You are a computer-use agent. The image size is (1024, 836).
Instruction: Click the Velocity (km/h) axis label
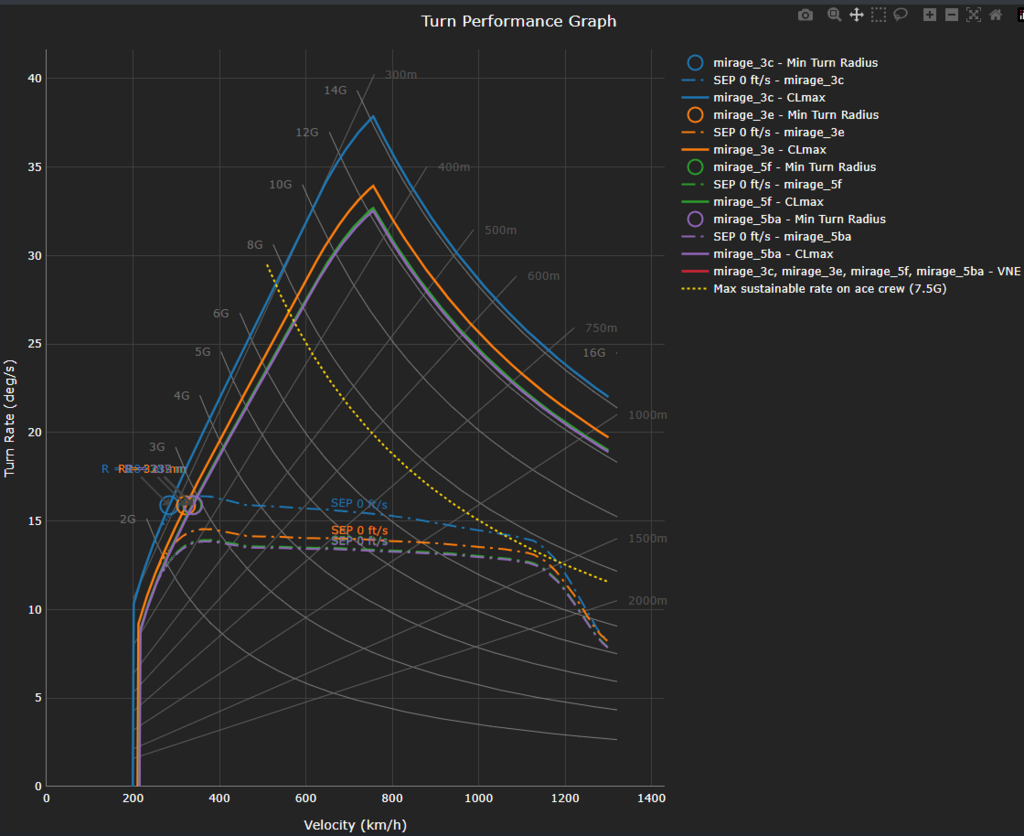pos(355,825)
